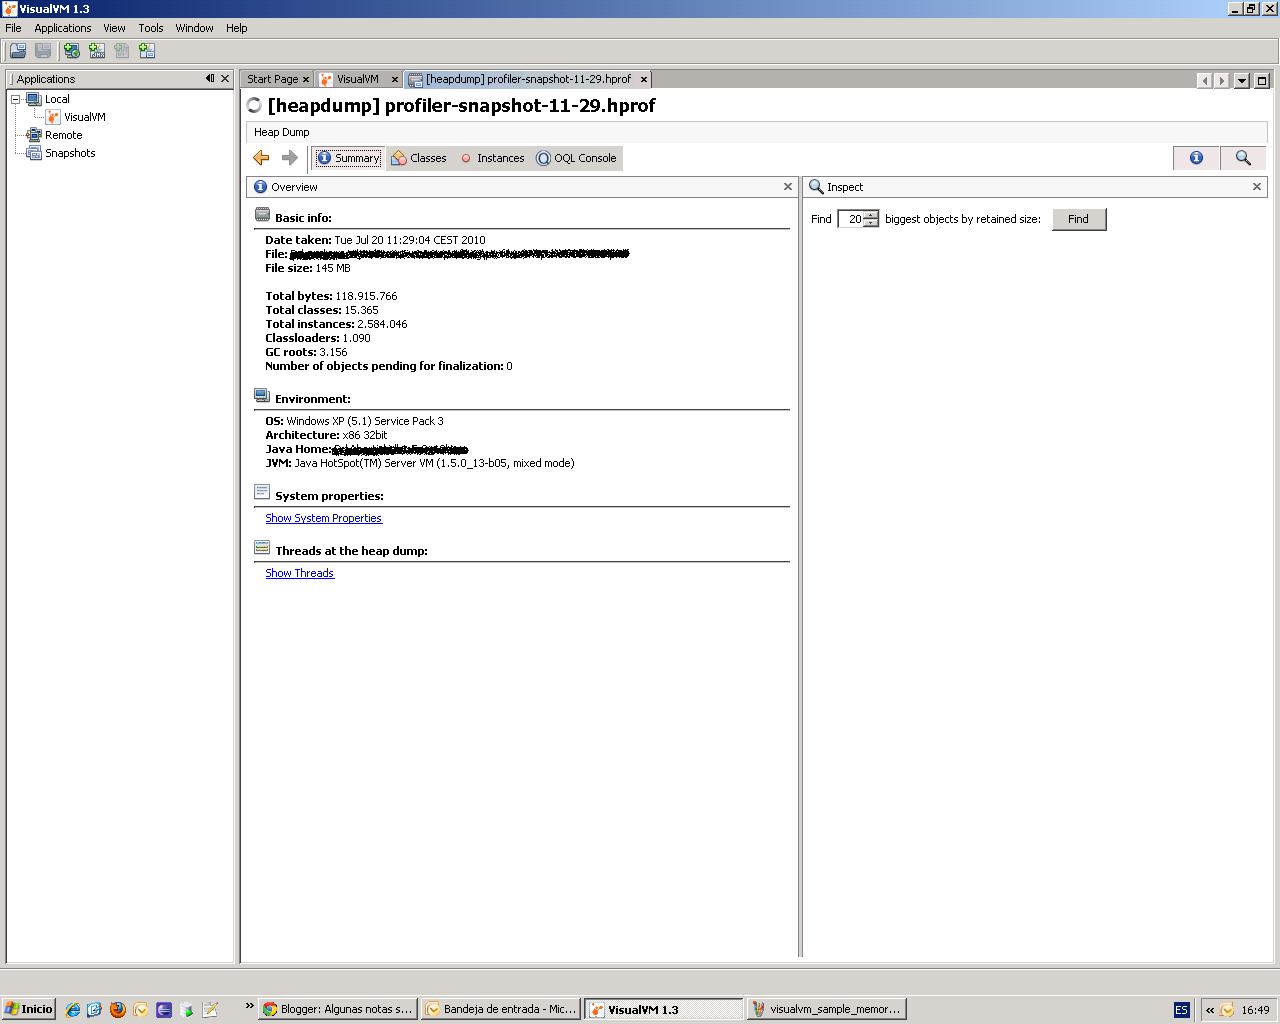Viewport: 1280px width, 1024px height.
Task: Launch Firefox from the quick launch bar
Action: 118,1010
